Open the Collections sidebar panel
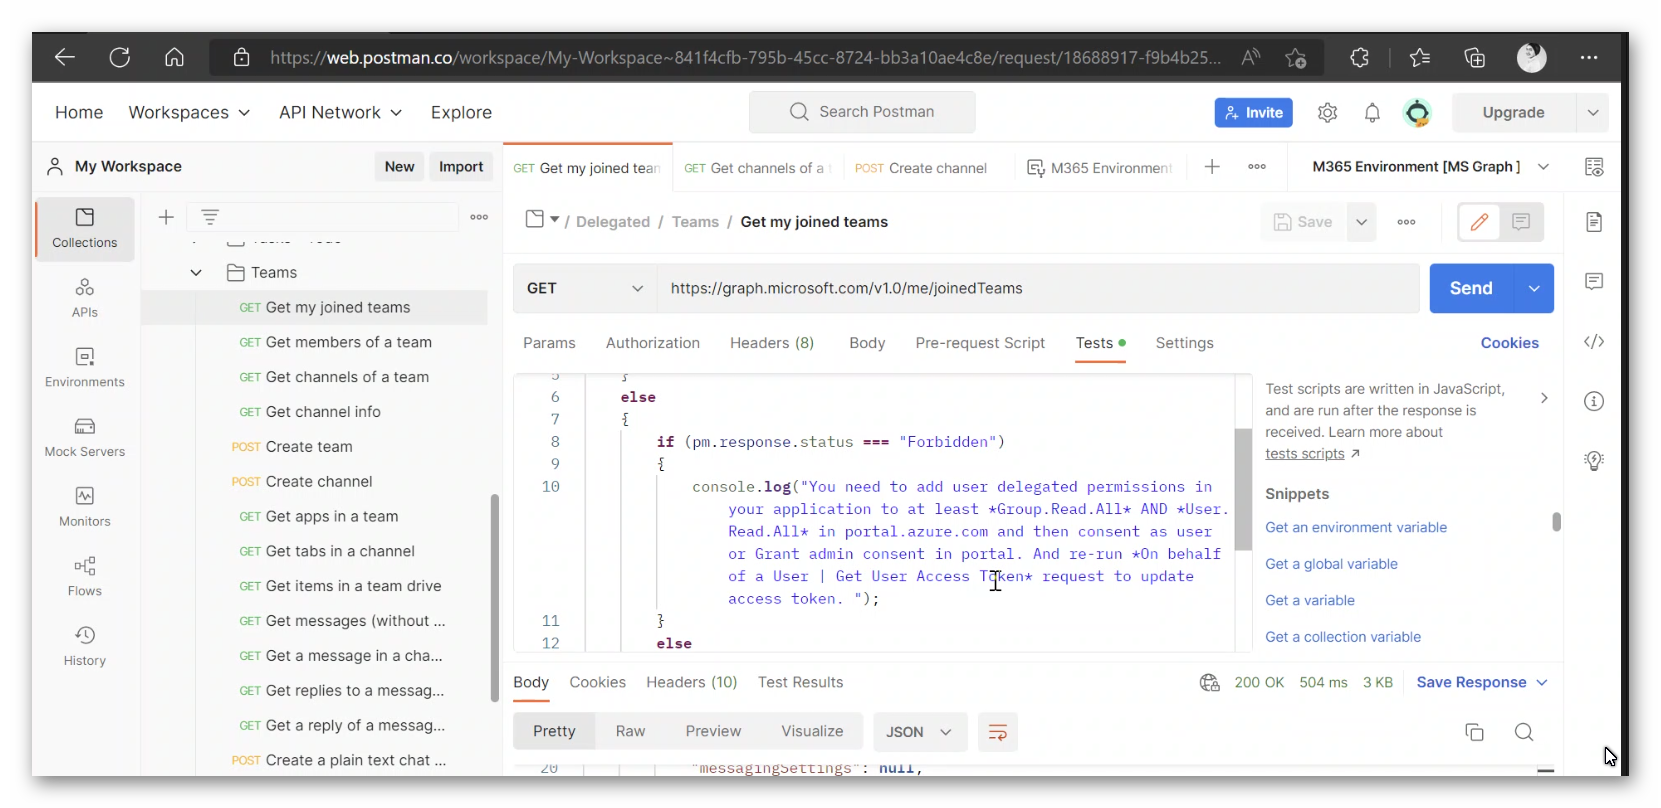The image size is (1661, 808). pyautogui.click(x=85, y=229)
